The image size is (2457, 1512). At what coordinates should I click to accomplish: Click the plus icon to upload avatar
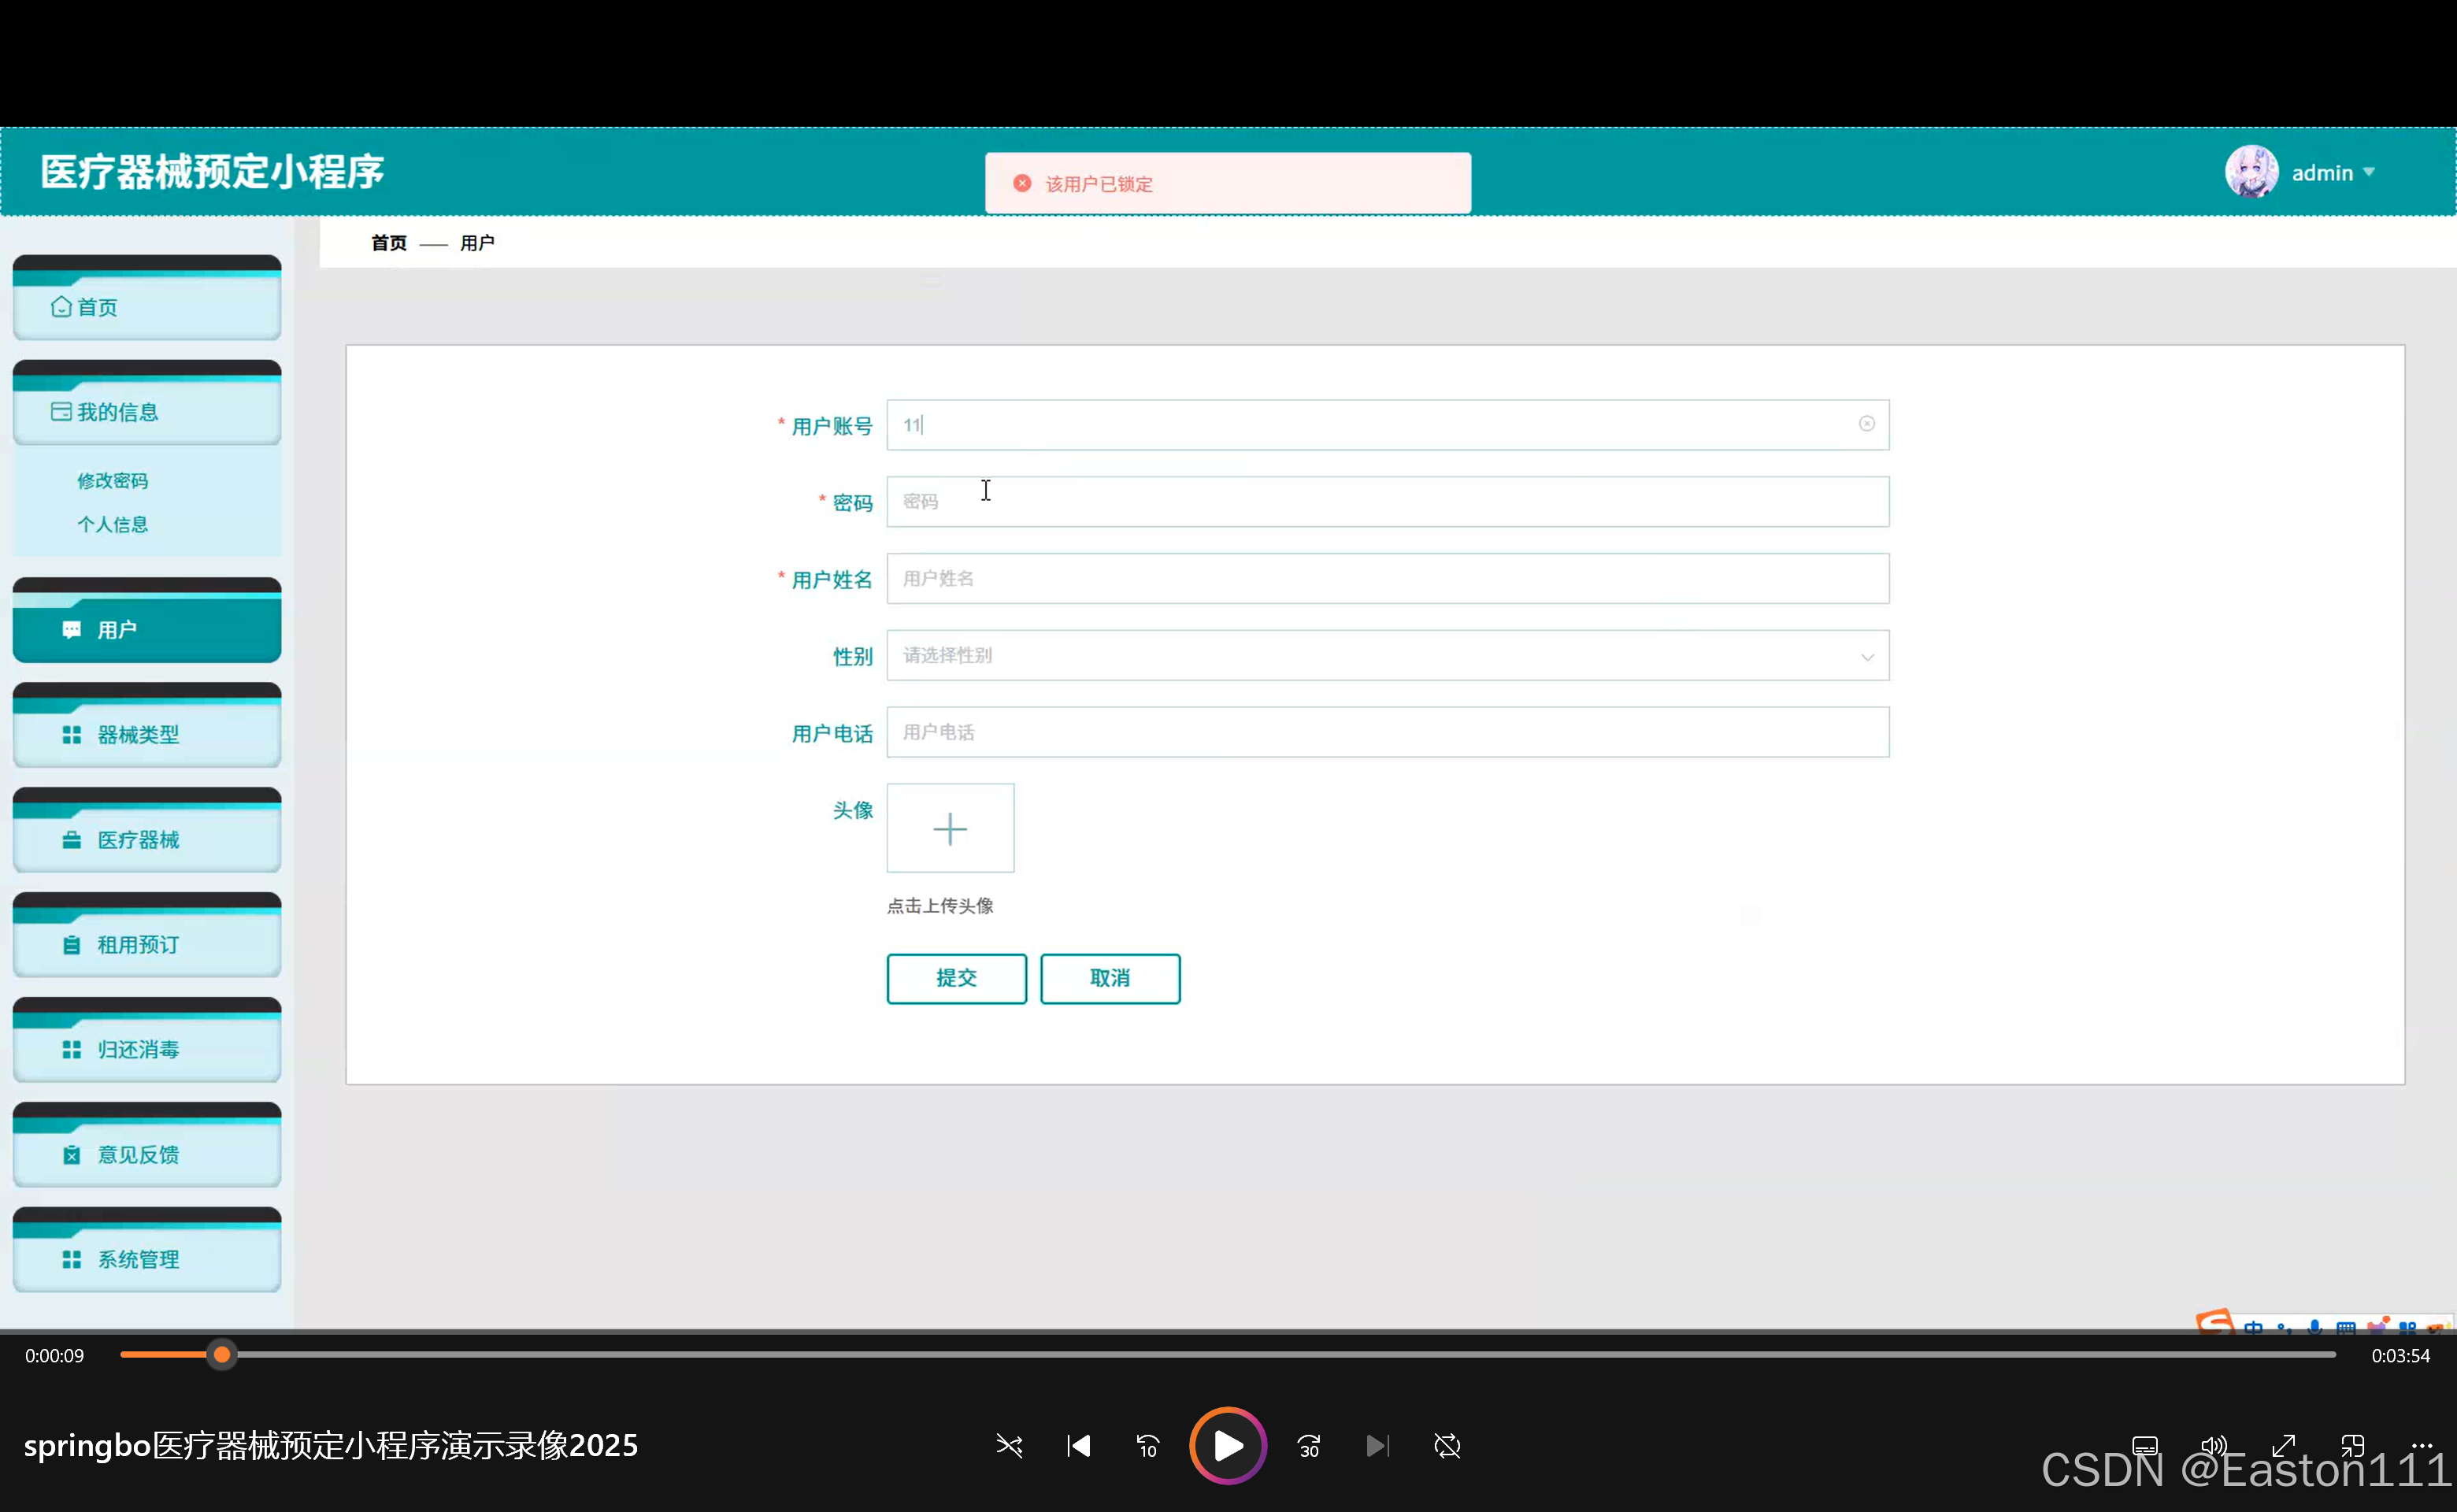[x=949, y=828]
